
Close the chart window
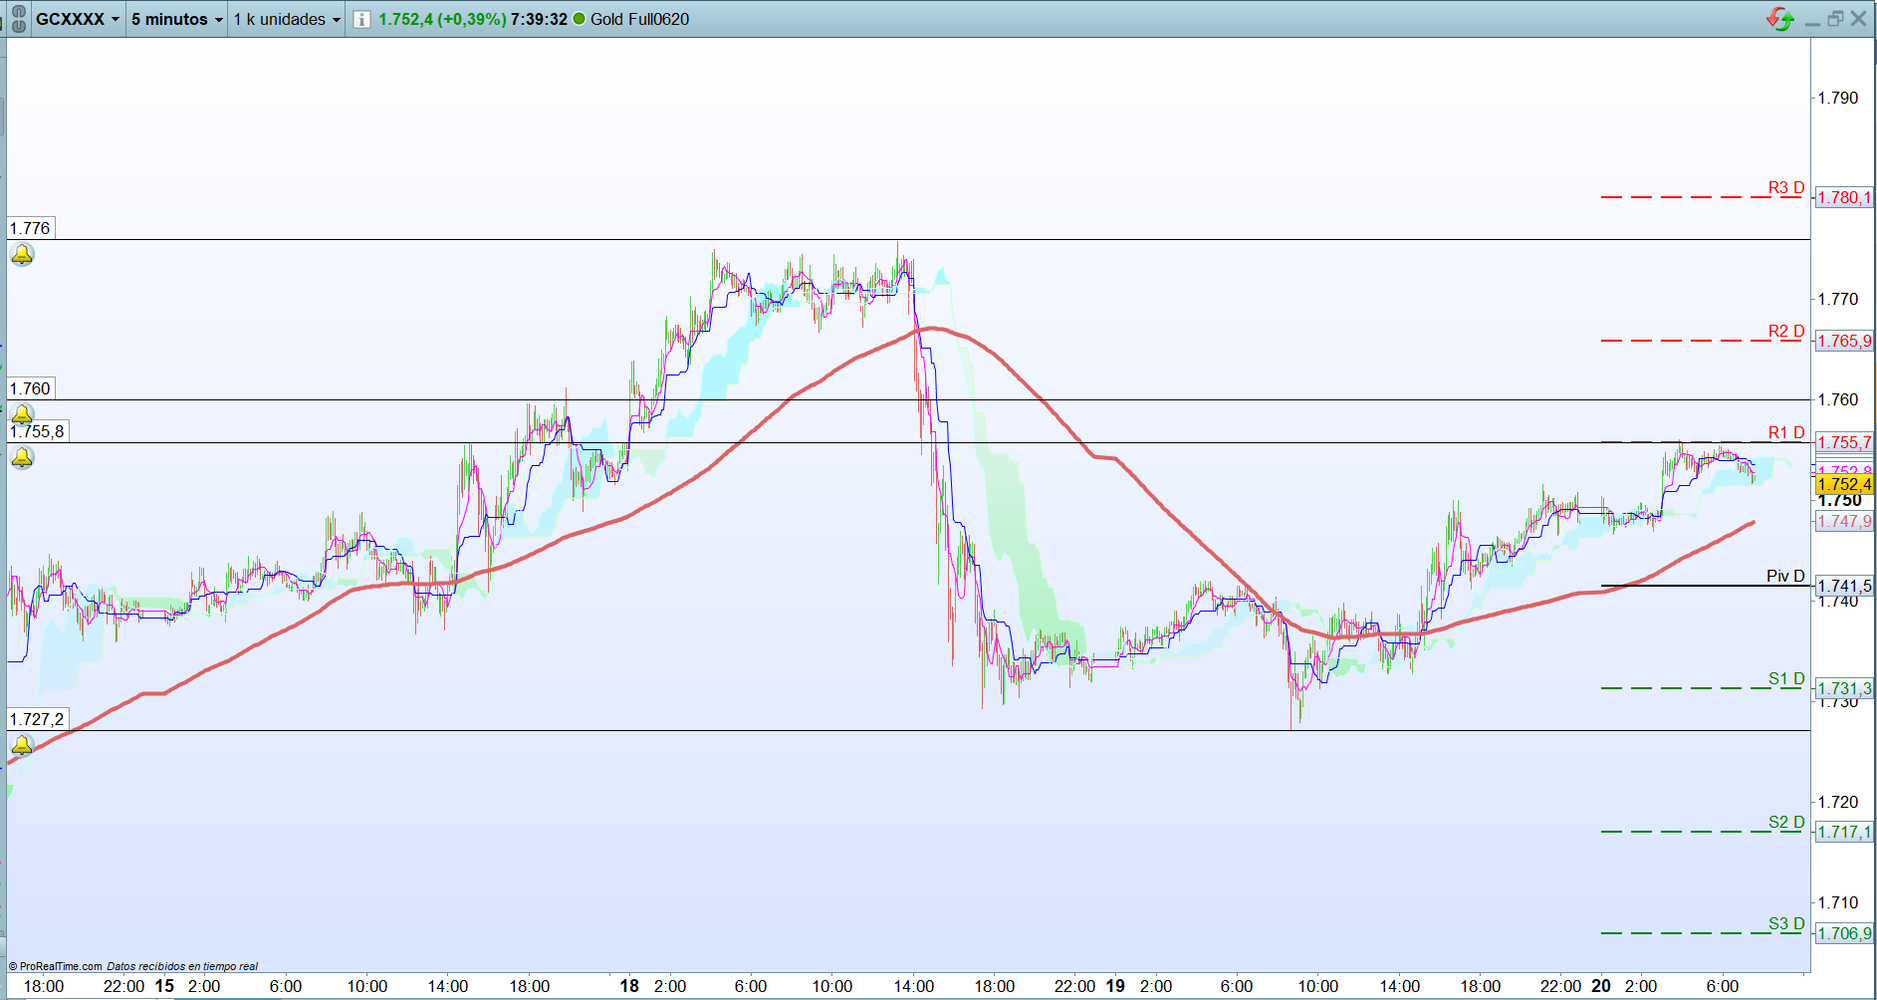pyautogui.click(x=1859, y=19)
